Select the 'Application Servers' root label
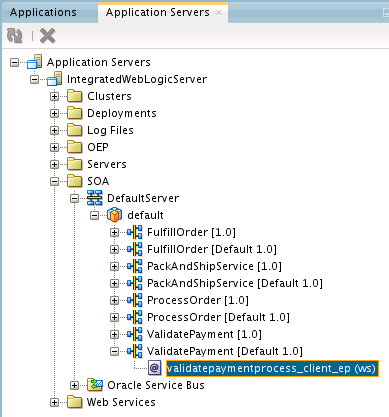This screenshot has height=417, width=389. click(x=99, y=62)
